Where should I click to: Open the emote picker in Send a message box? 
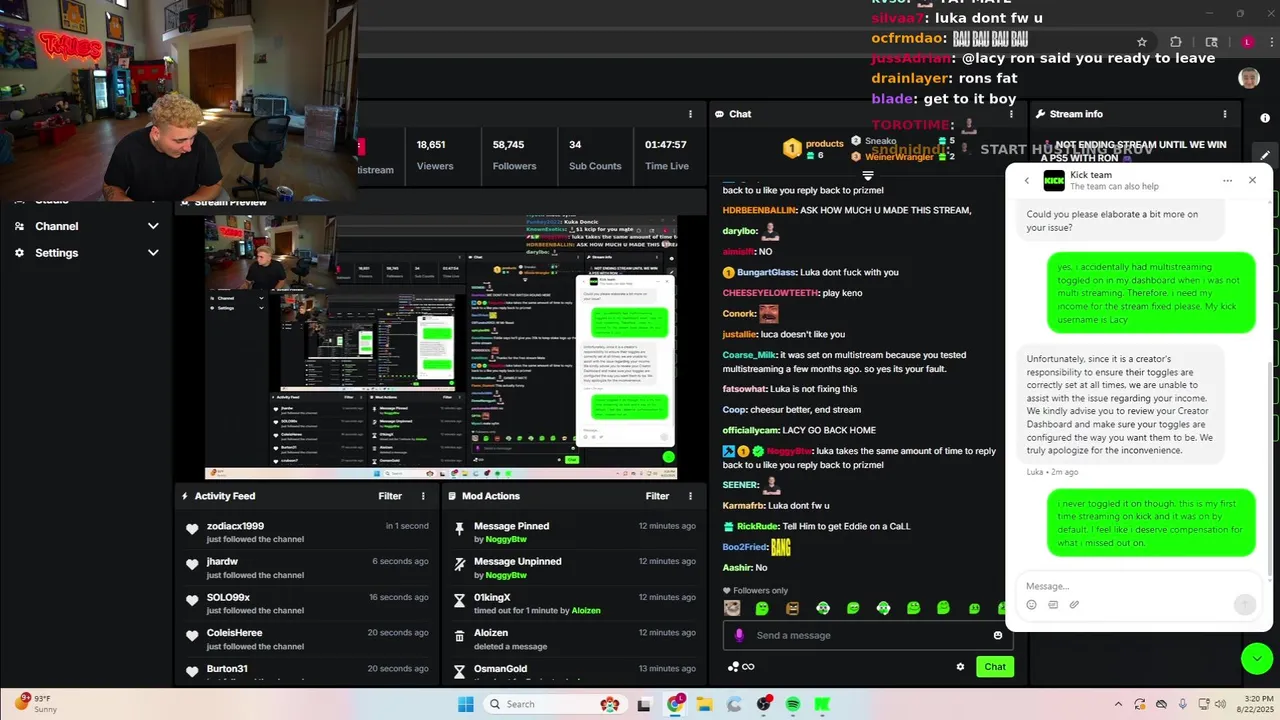click(x=997, y=635)
